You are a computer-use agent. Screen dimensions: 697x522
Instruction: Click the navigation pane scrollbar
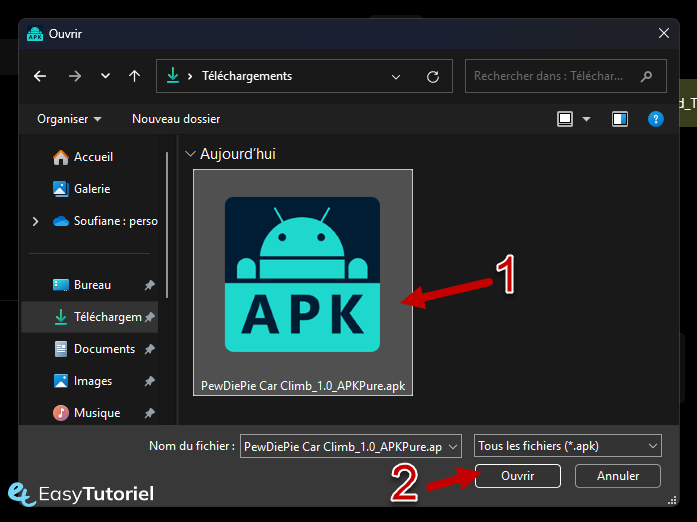click(167, 225)
